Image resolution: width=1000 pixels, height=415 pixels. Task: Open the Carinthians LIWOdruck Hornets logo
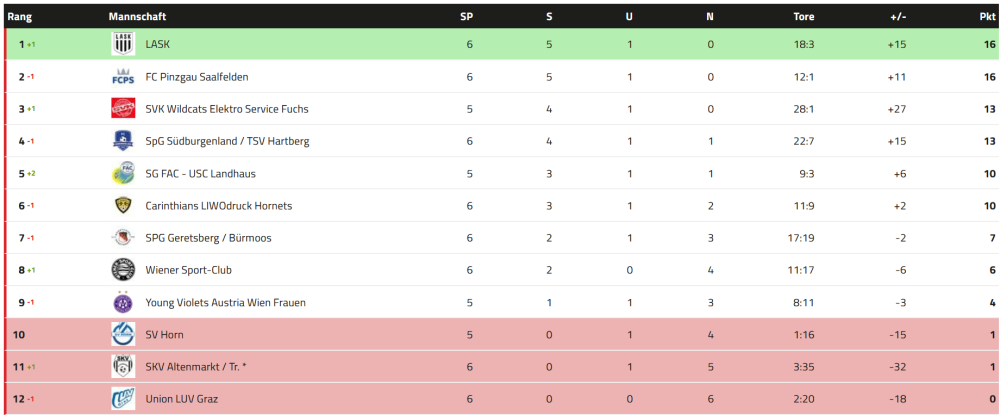123,206
